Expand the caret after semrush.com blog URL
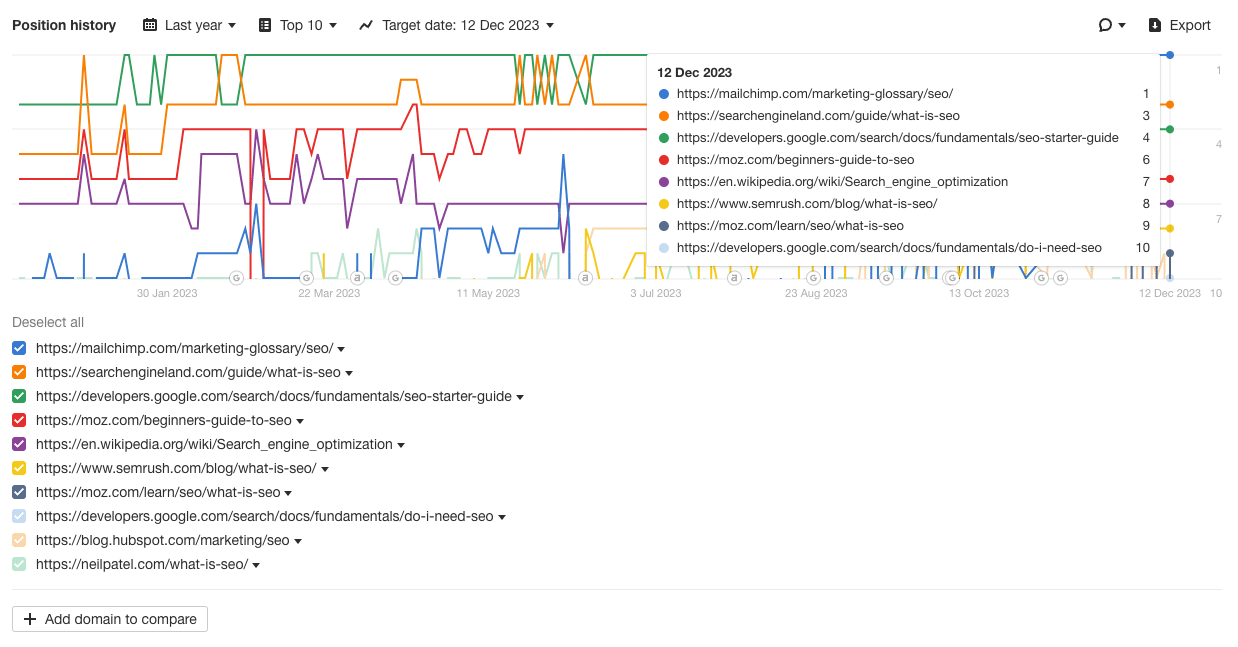Viewport: 1238px width, 647px height. click(325, 469)
